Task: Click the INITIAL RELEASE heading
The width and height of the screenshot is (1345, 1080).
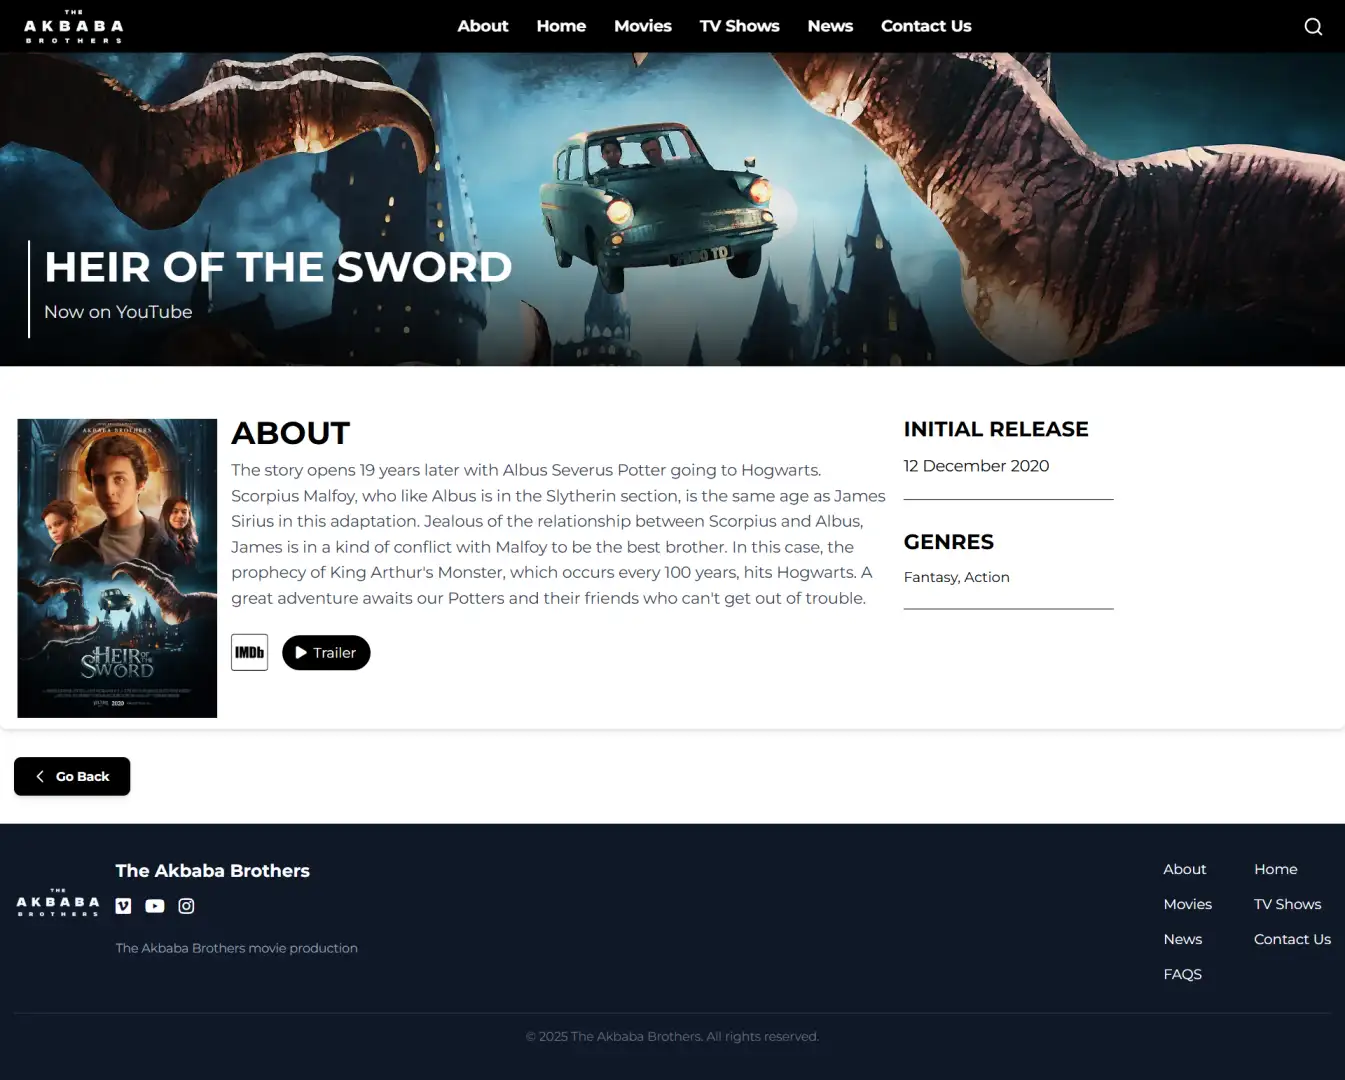Action: [996, 429]
